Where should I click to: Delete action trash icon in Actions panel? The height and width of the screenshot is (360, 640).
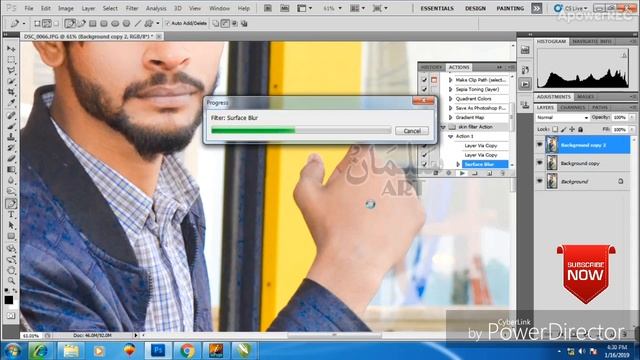click(502, 173)
